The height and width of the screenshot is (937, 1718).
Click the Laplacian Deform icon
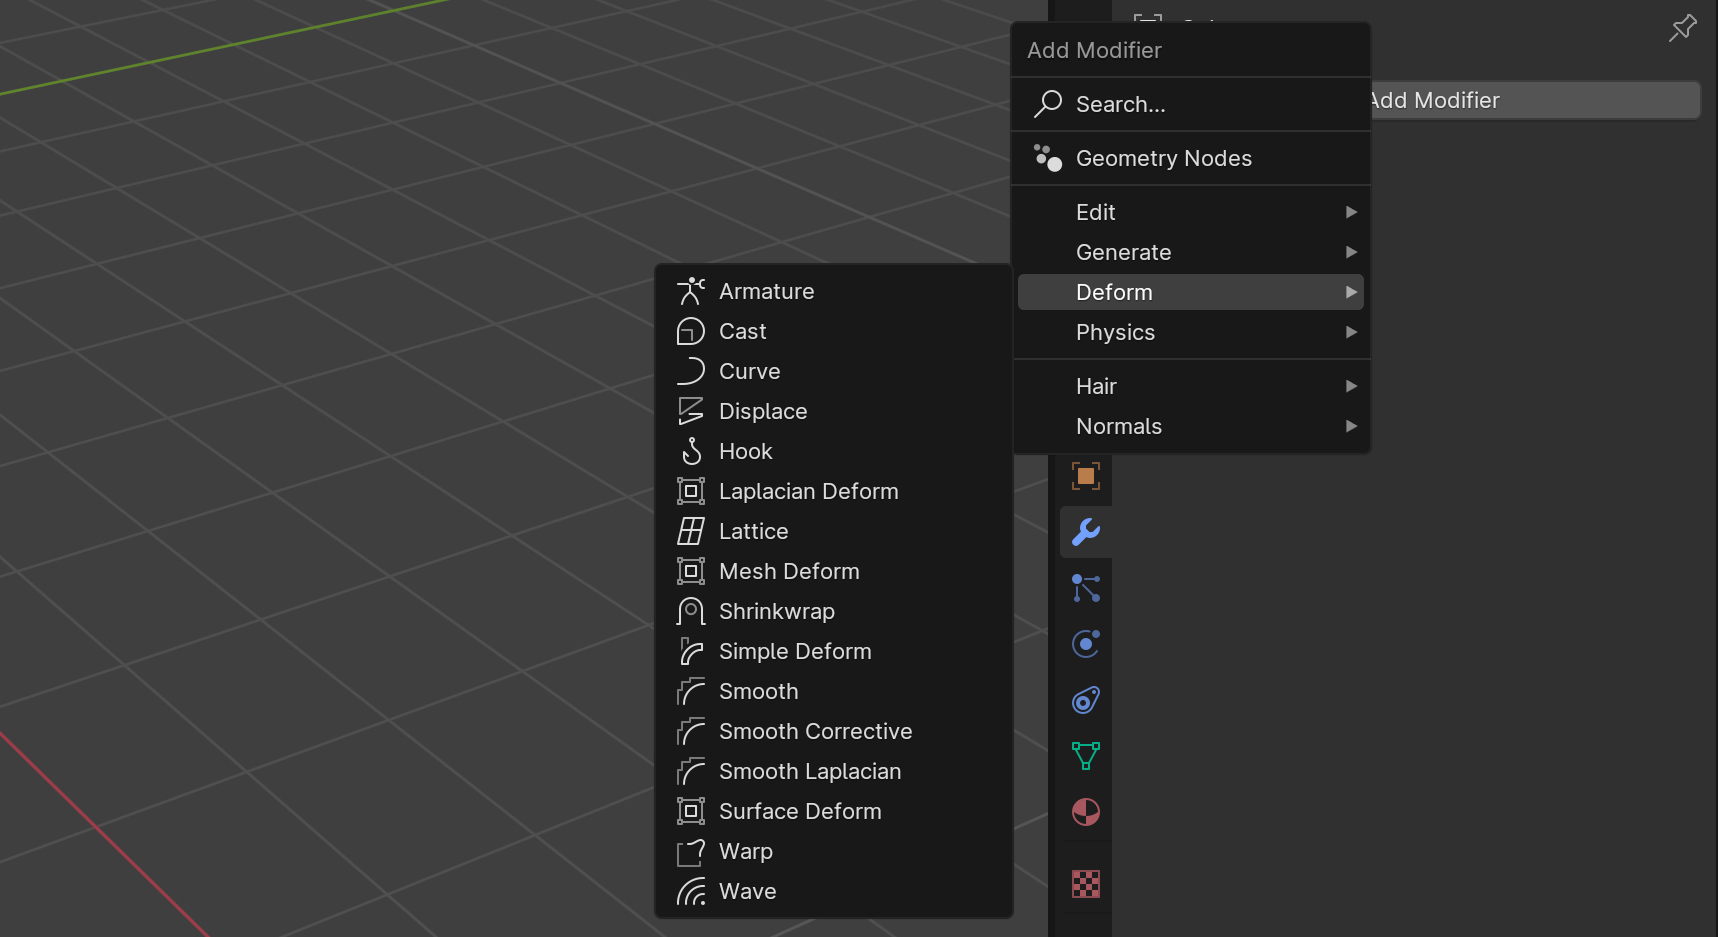691,491
